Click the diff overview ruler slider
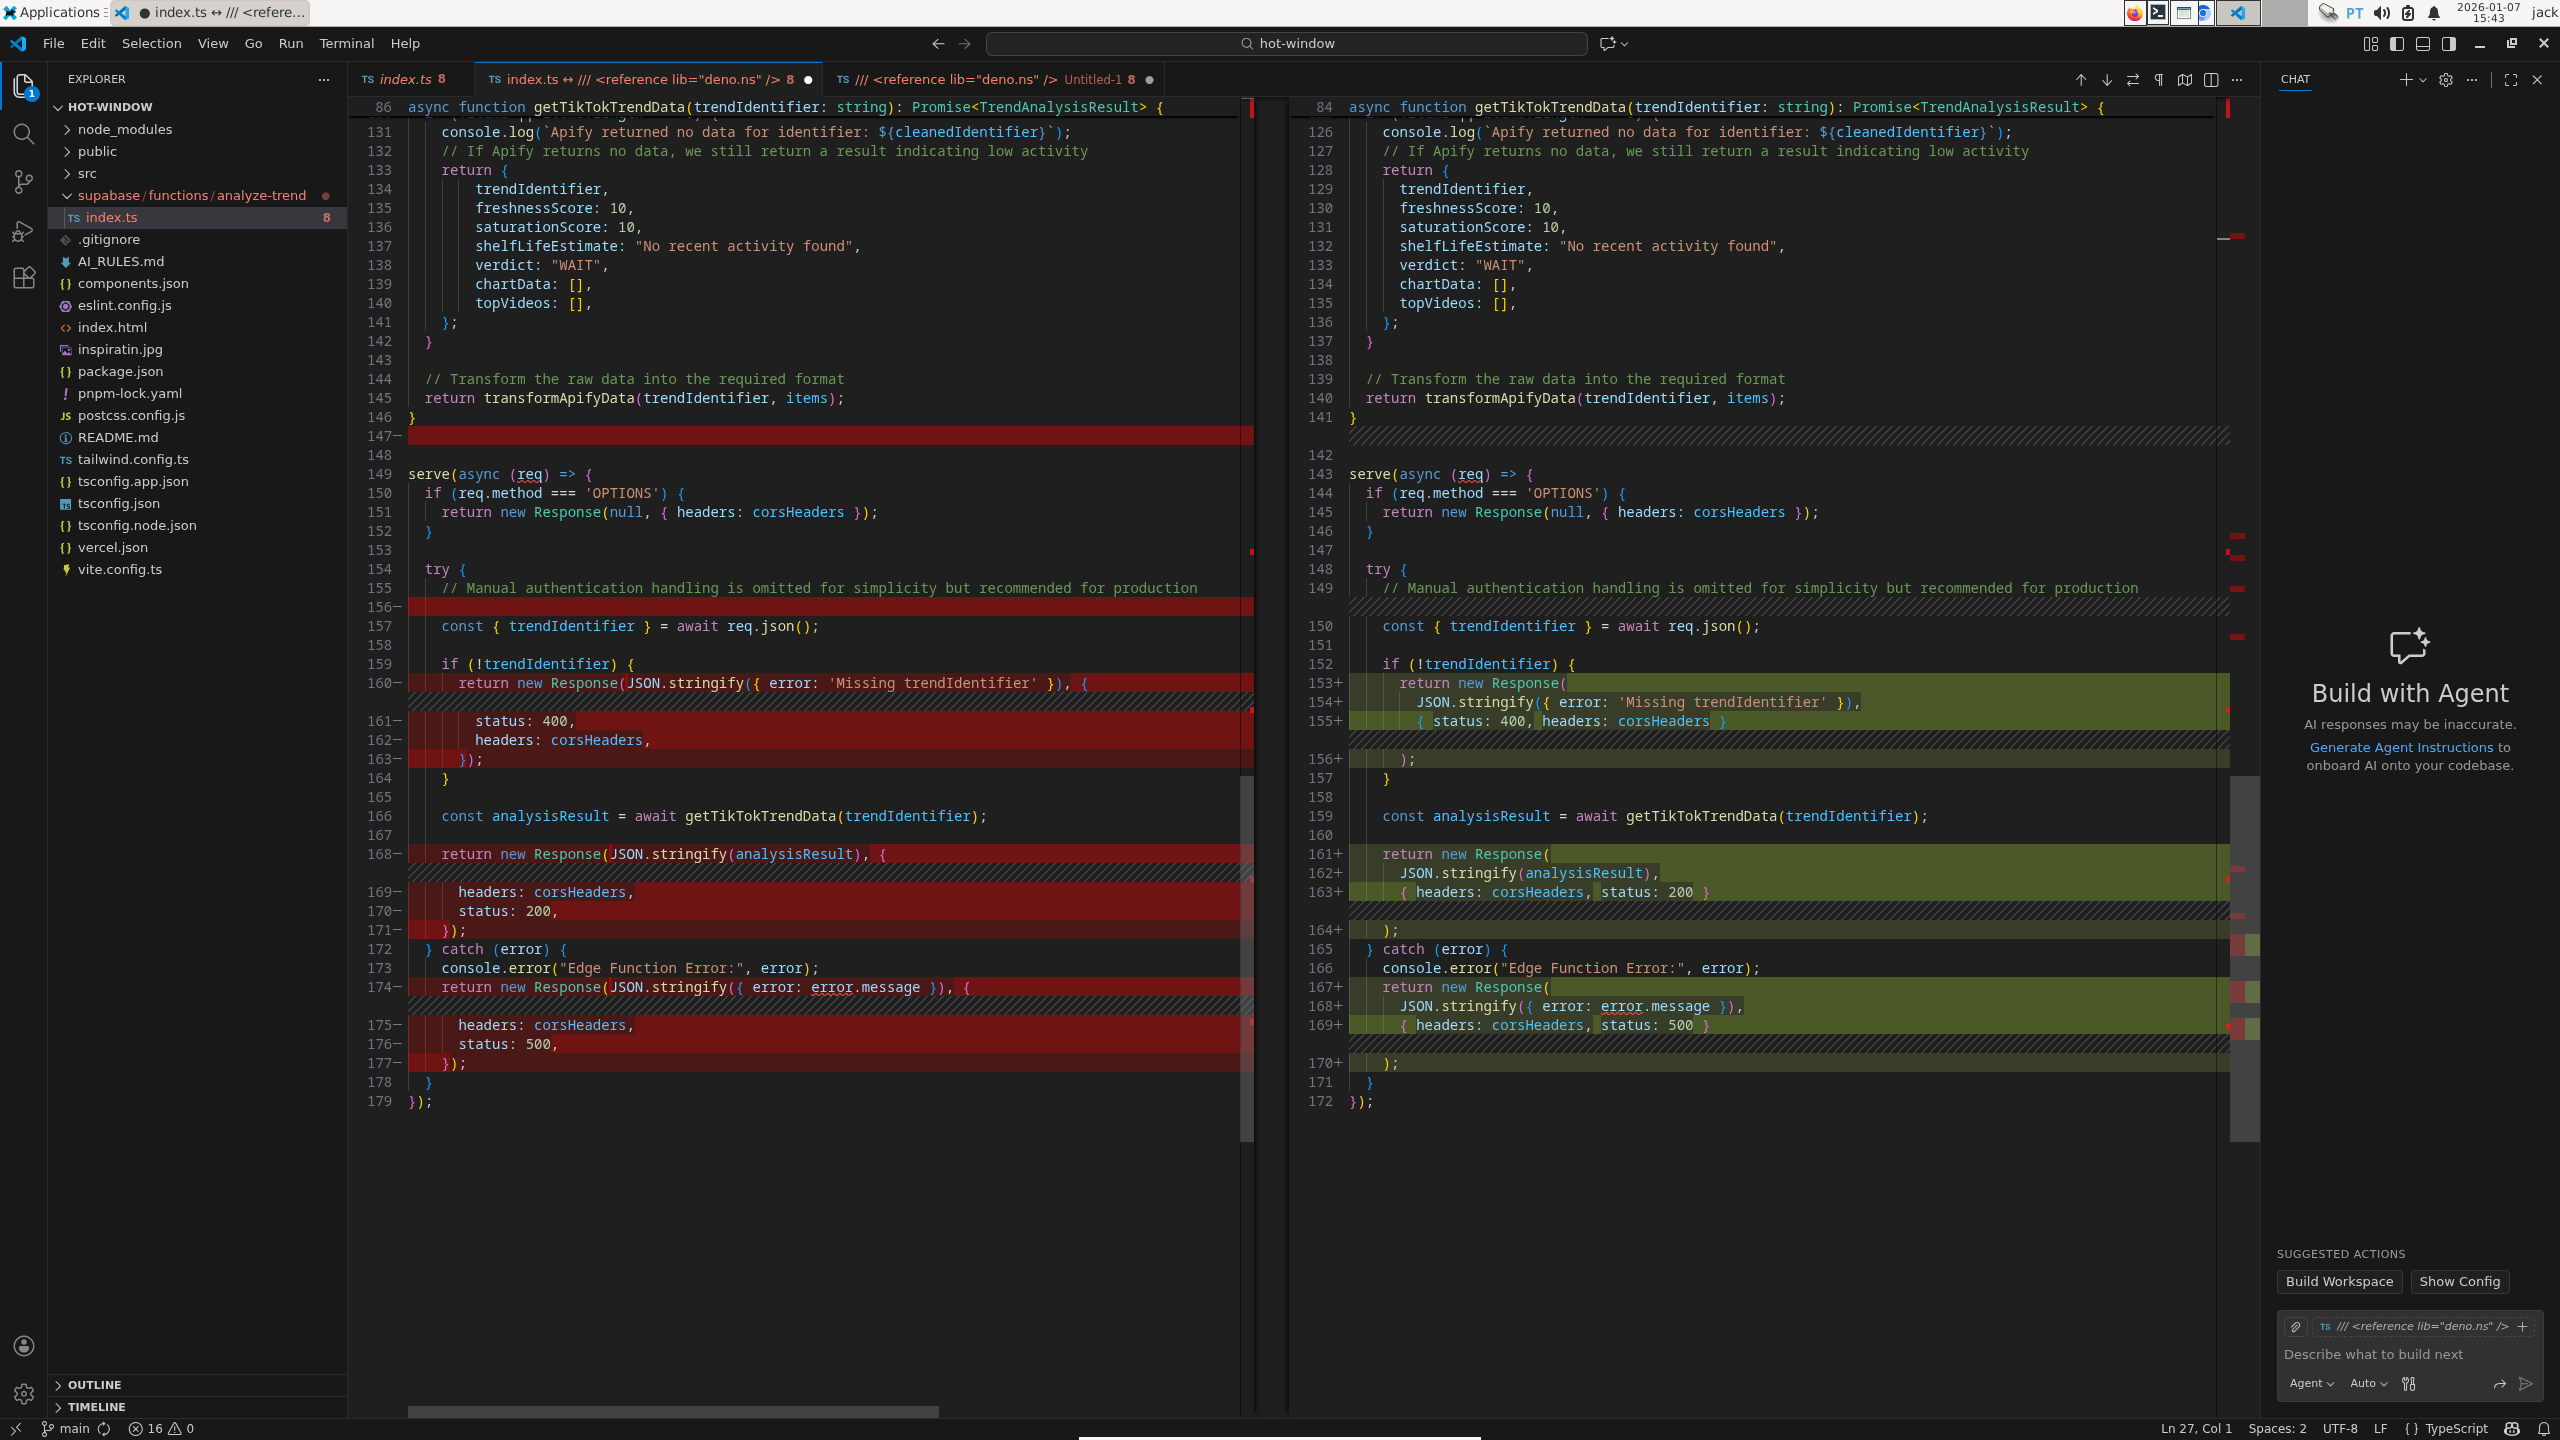2560x1440 pixels. [x=2245, y=958]
